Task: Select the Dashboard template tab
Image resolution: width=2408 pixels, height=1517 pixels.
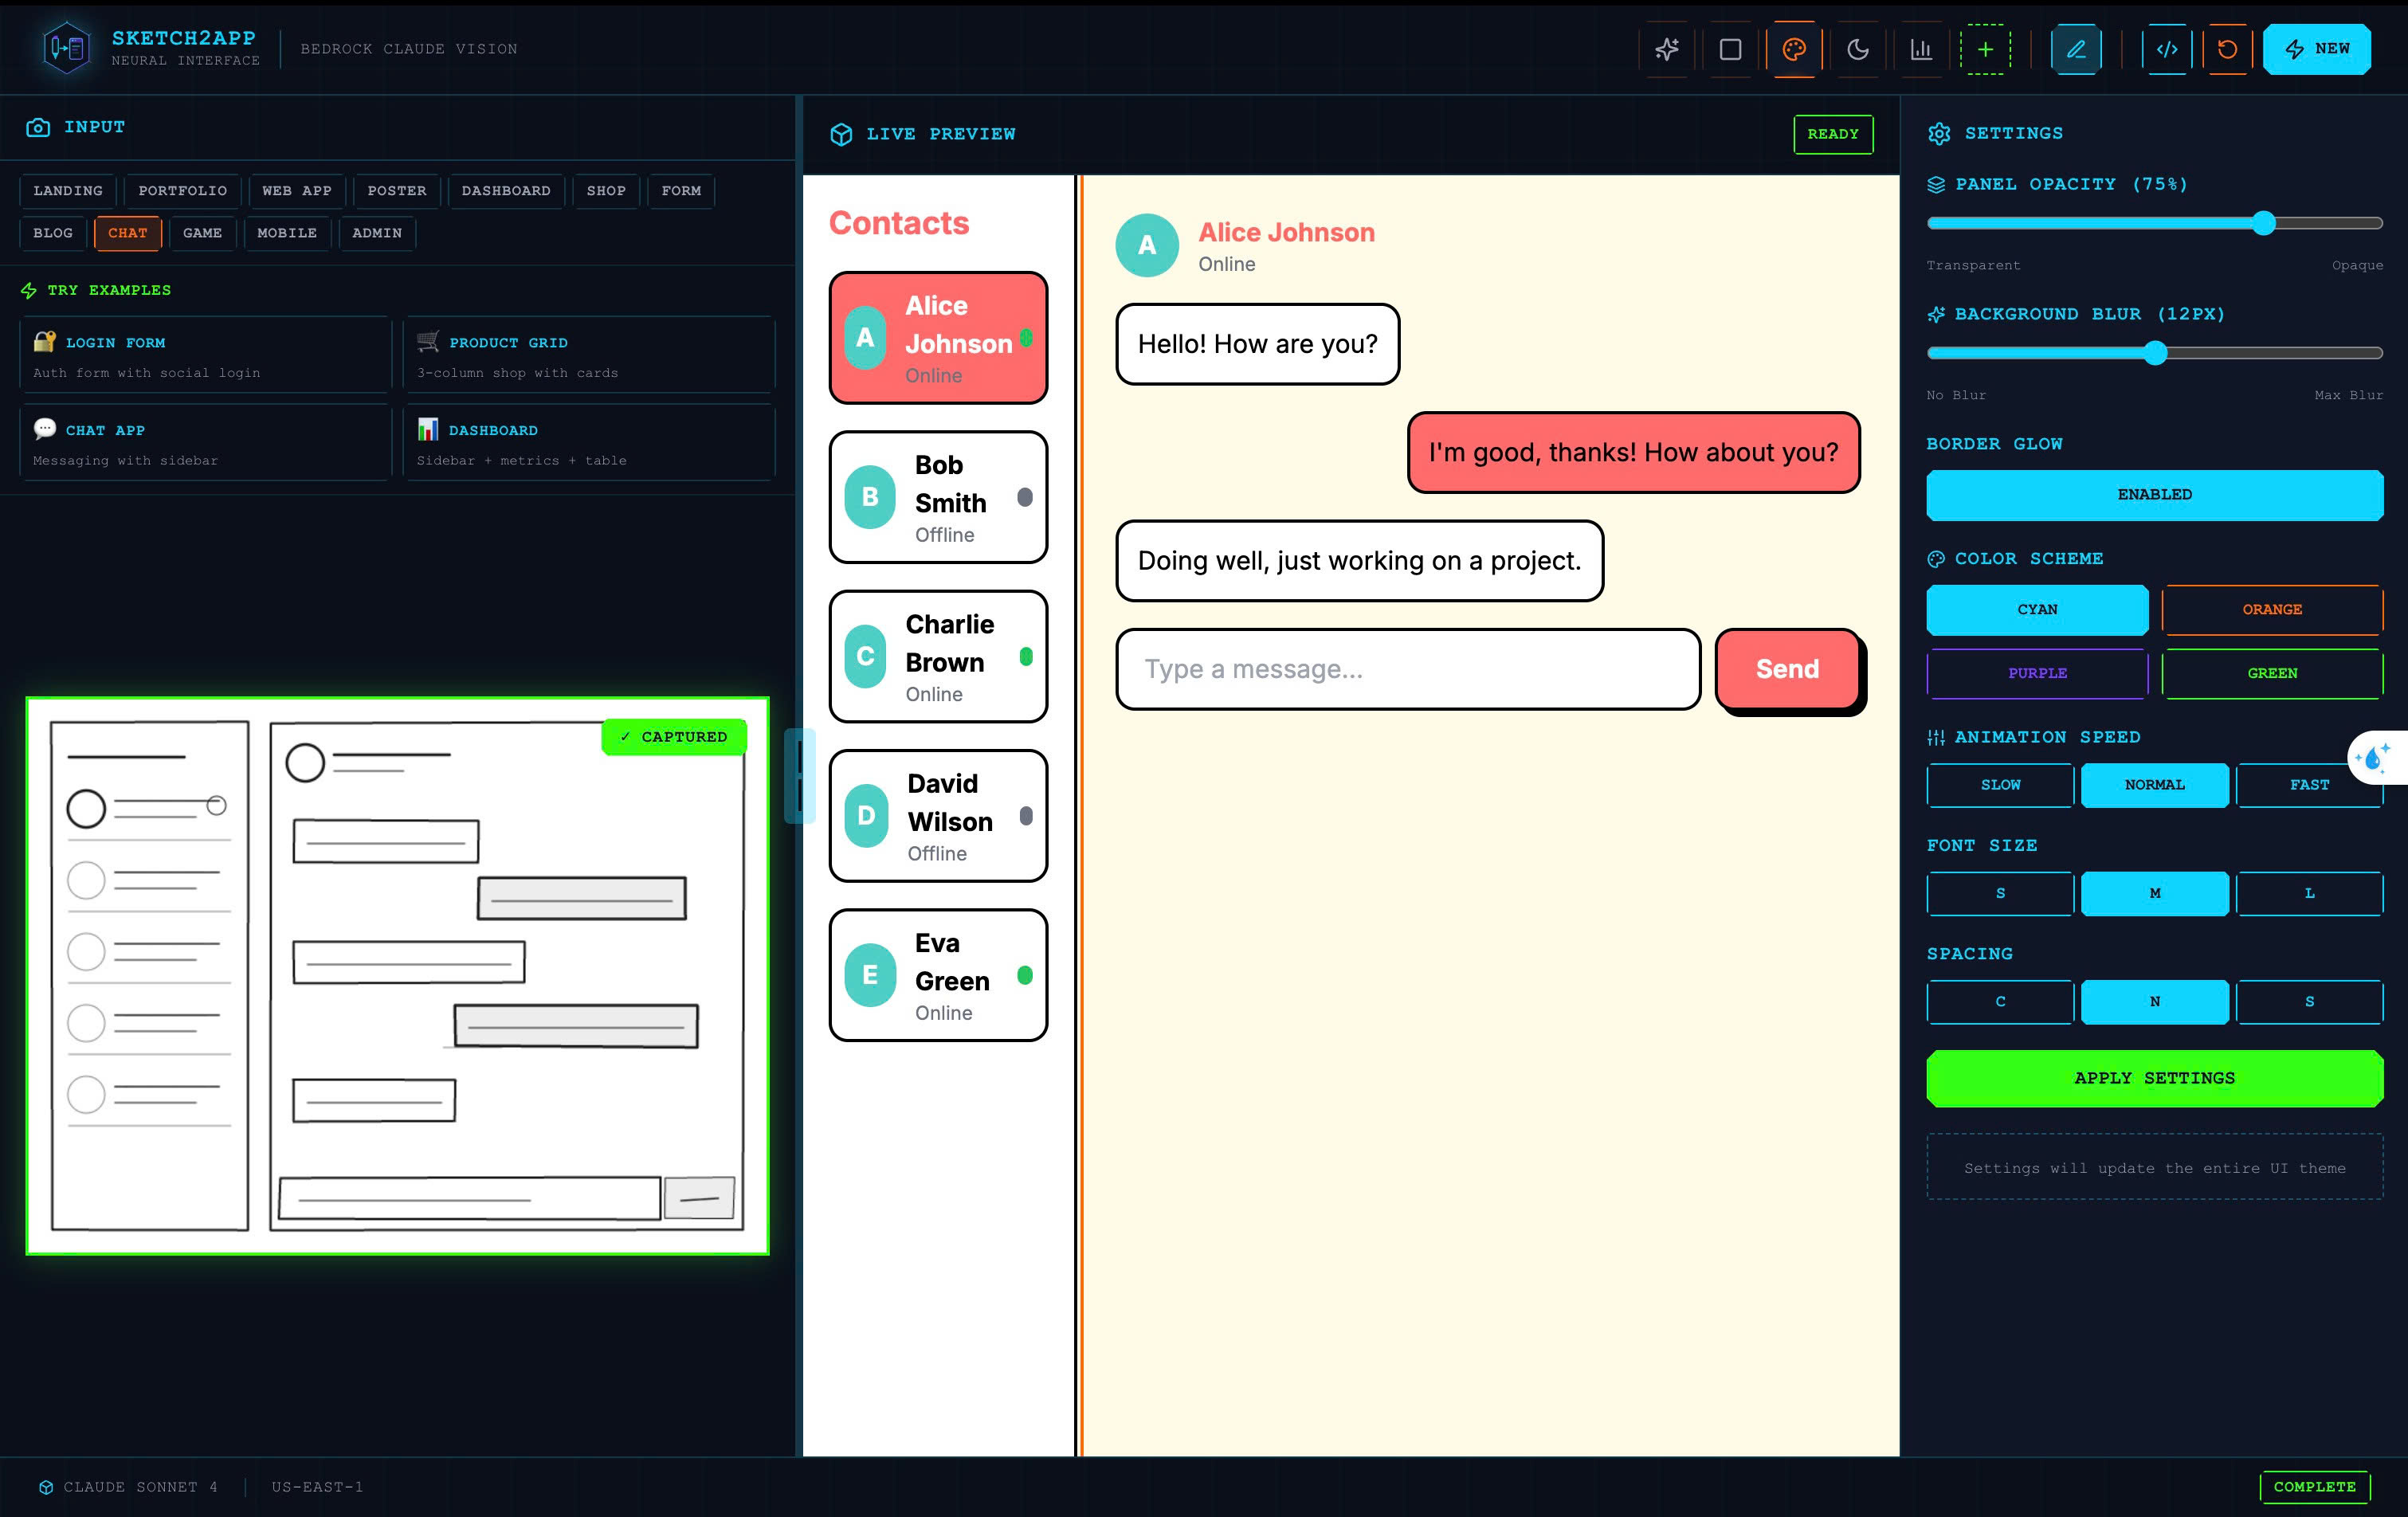Action: [505, 191]
